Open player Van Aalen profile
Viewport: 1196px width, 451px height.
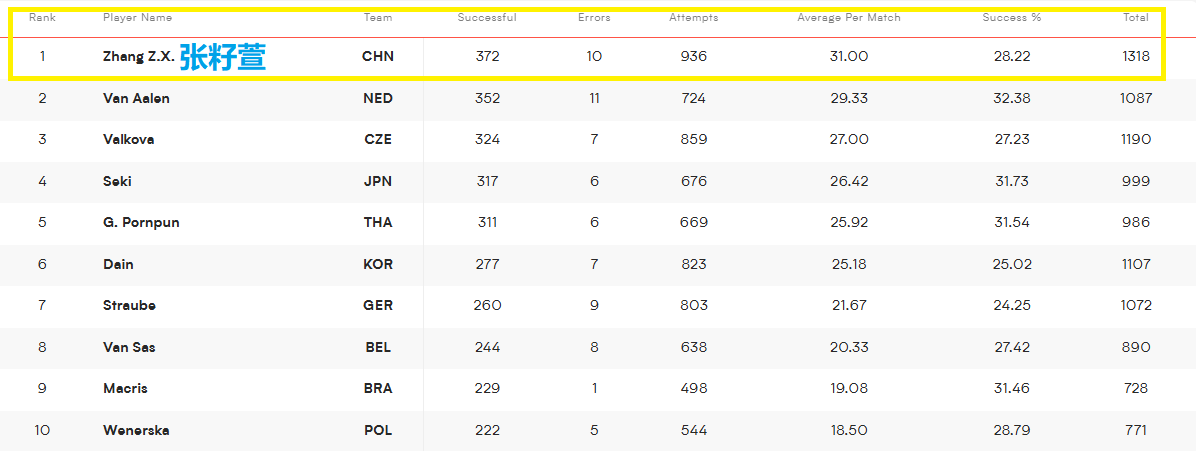coord(137,98)
